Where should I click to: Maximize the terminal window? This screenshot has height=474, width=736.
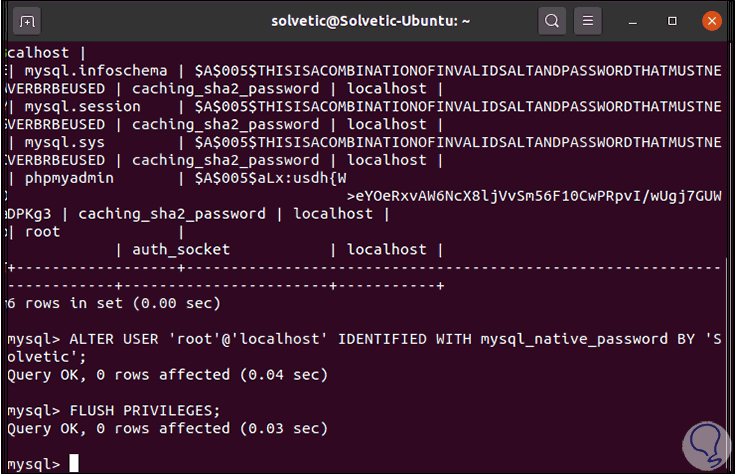(x=671, y=20)
